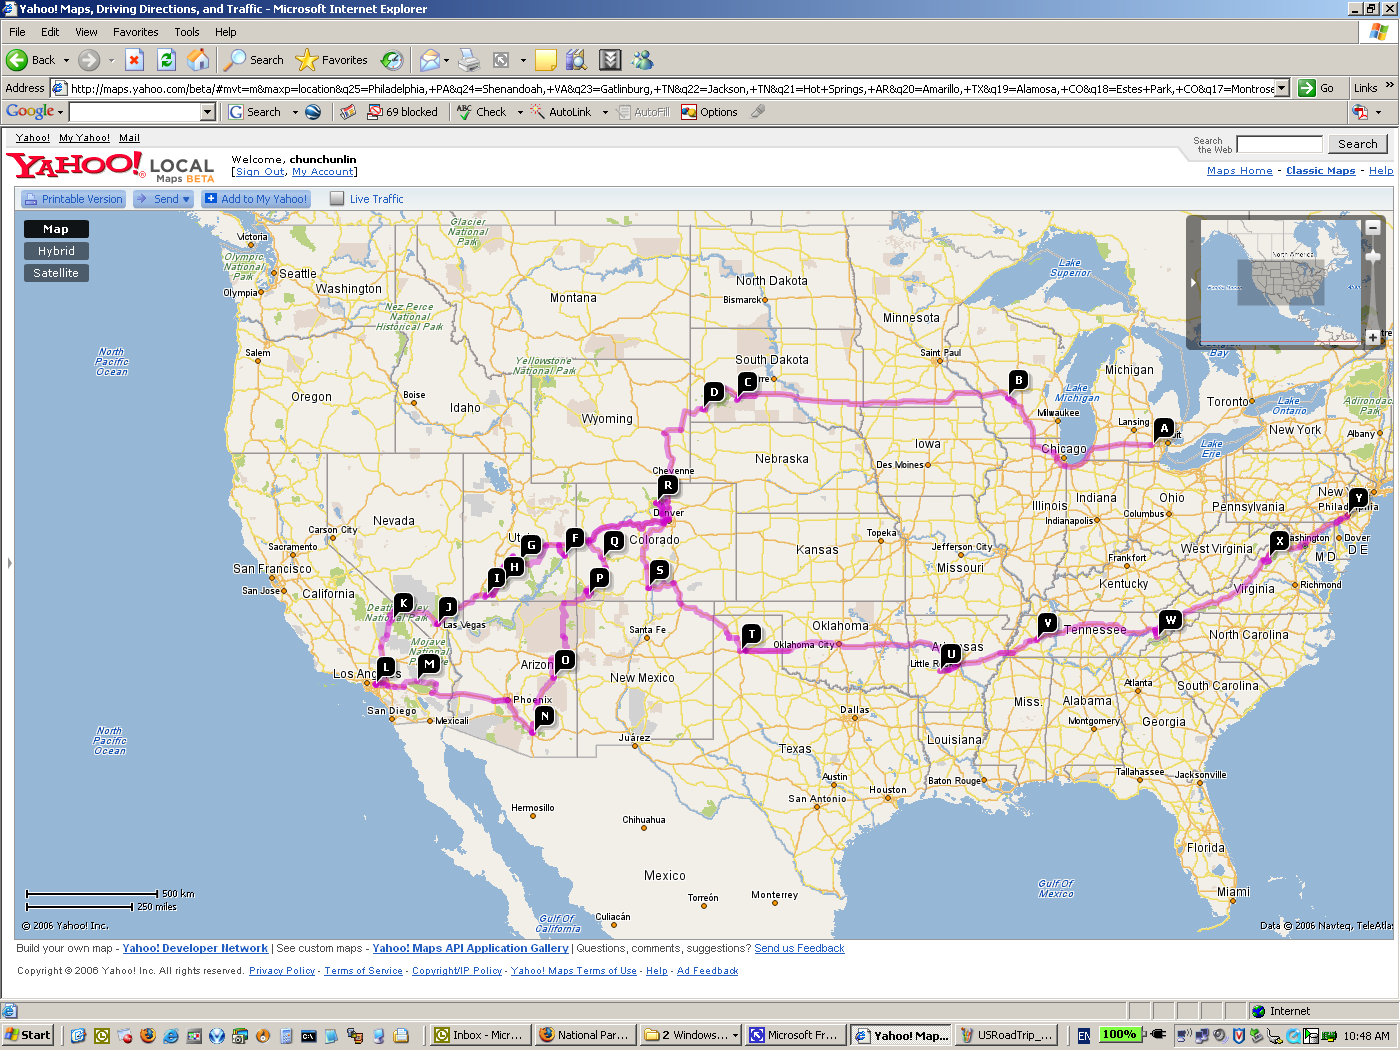Expand the address bar URL dropdown

(1282, 88)
